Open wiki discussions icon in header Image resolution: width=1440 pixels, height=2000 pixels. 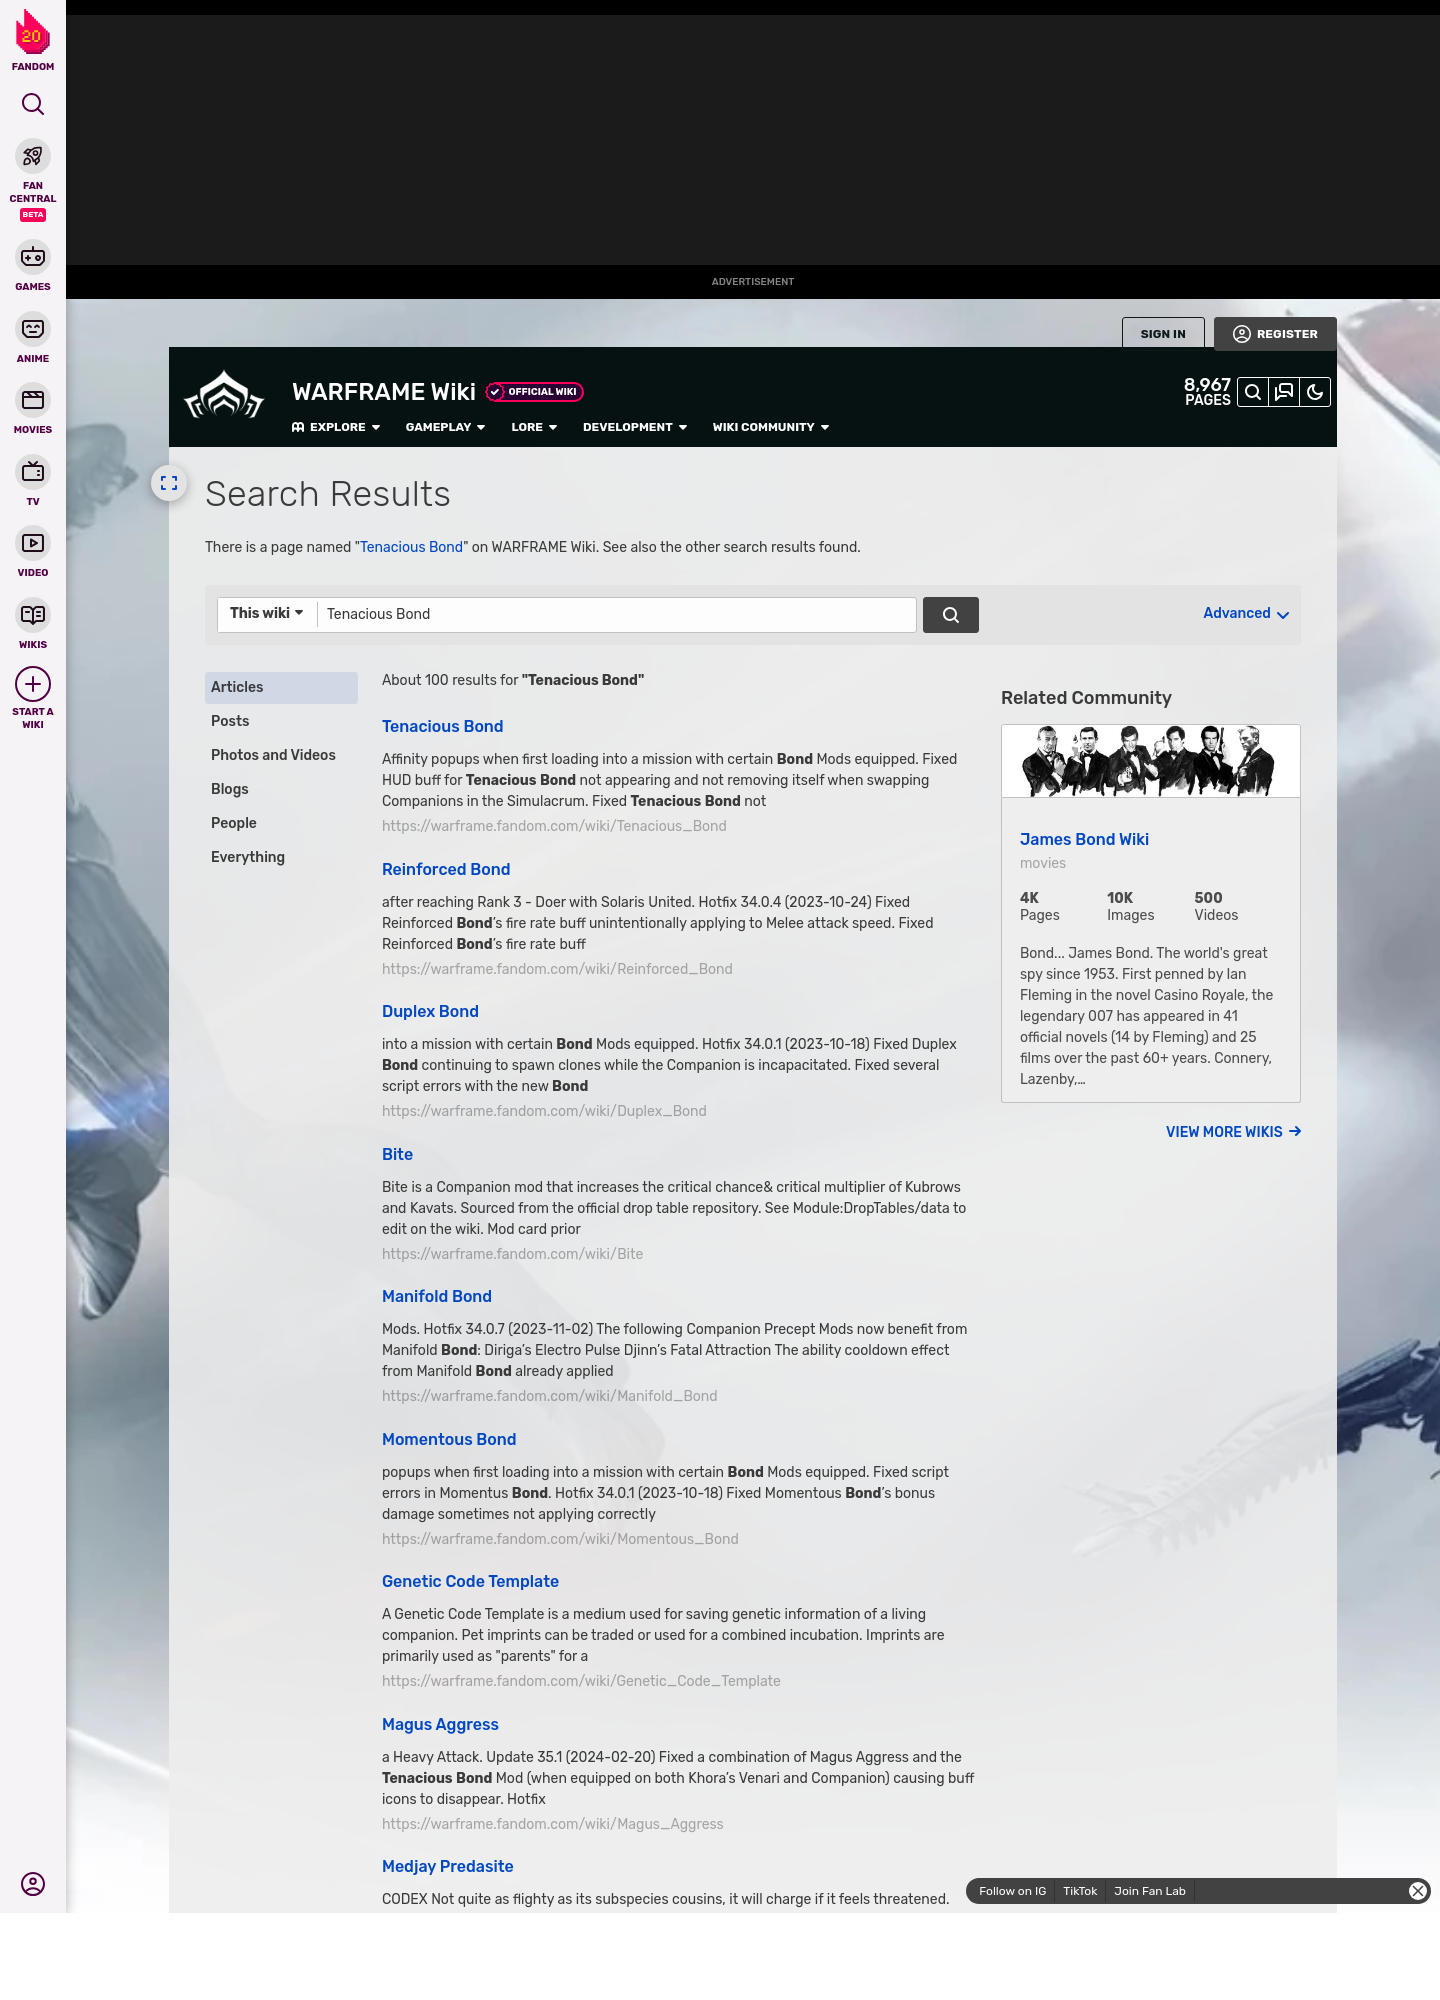point(1284,392)
